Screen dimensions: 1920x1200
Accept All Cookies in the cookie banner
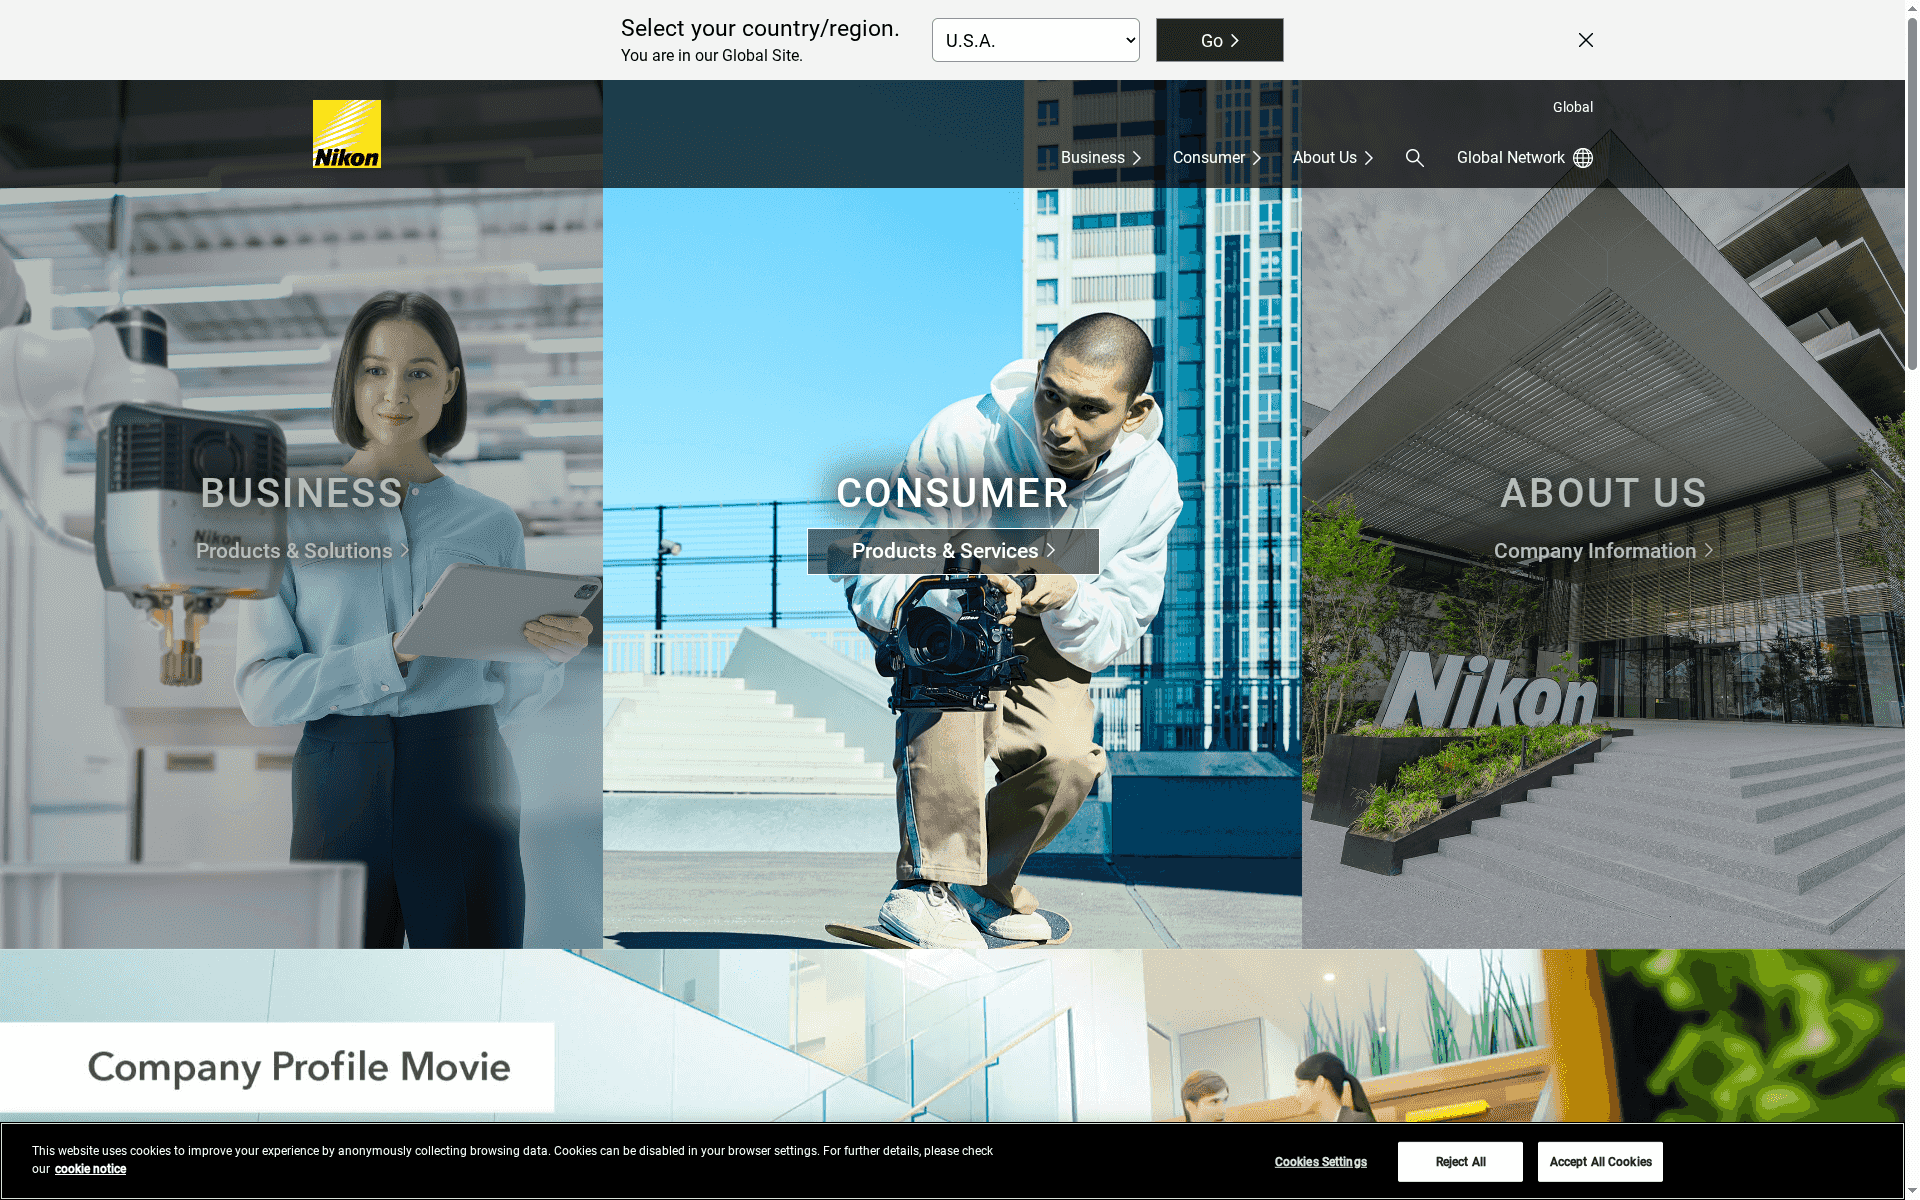[x=1599, y=1161]
